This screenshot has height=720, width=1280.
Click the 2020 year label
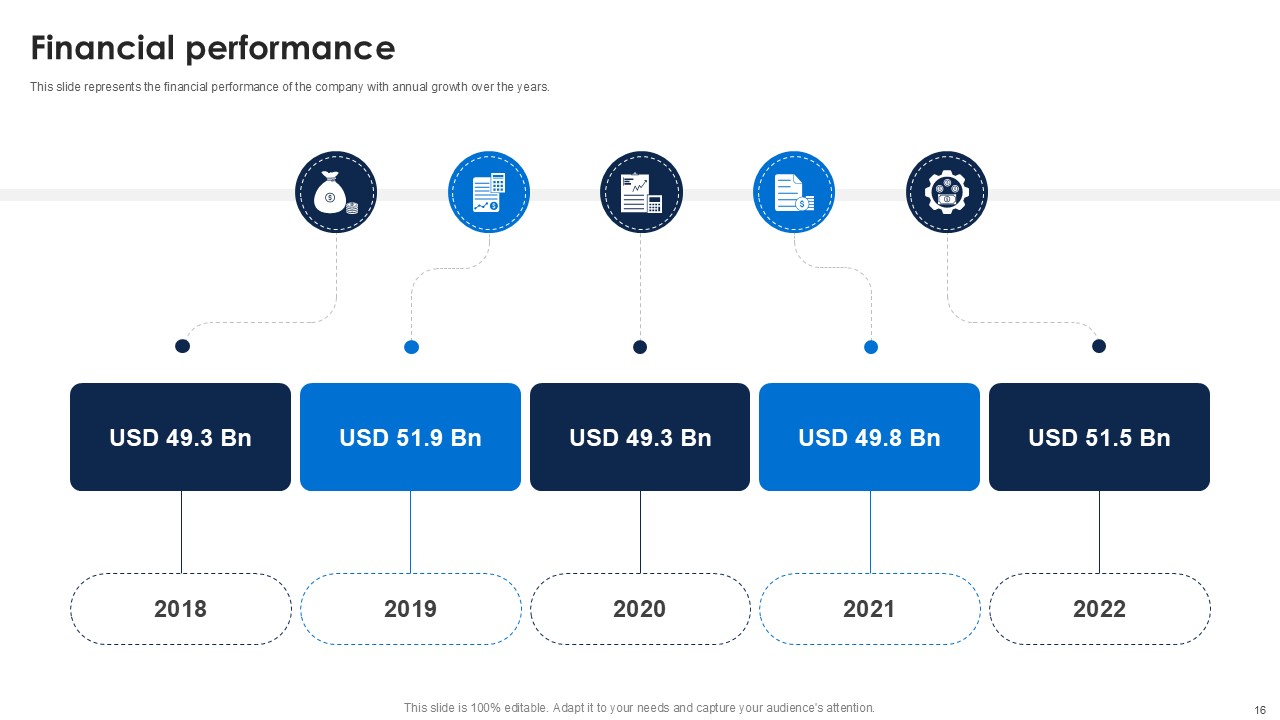(x=640, y=609)
